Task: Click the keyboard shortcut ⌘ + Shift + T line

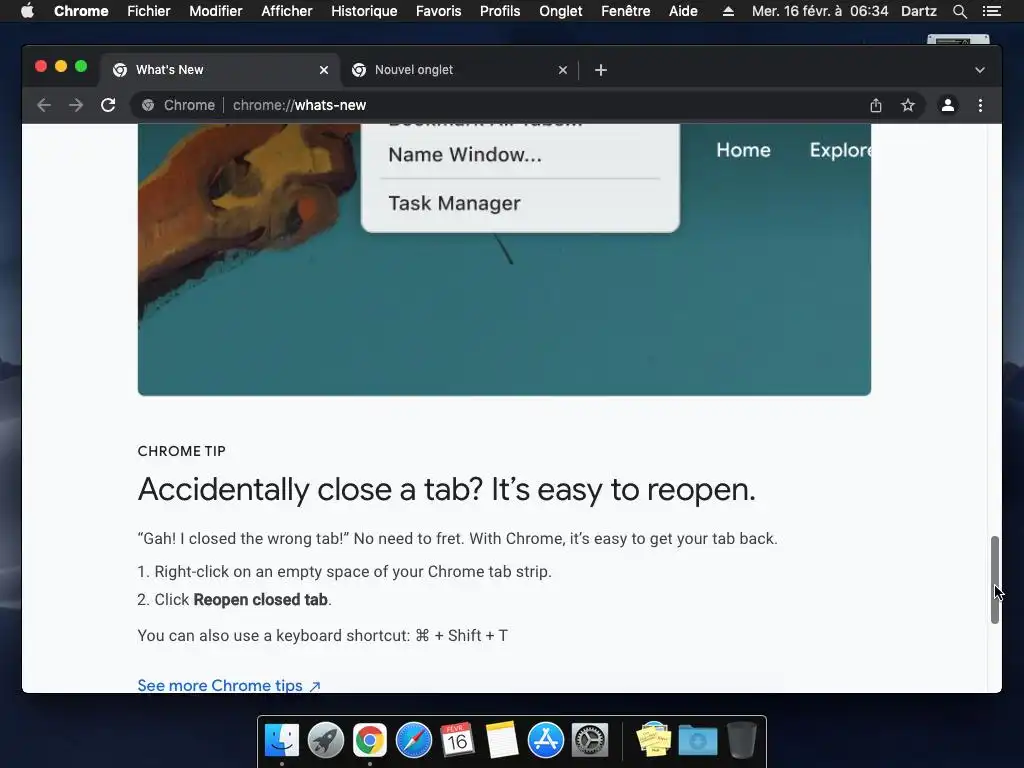Action: click(x=323, y=635)
